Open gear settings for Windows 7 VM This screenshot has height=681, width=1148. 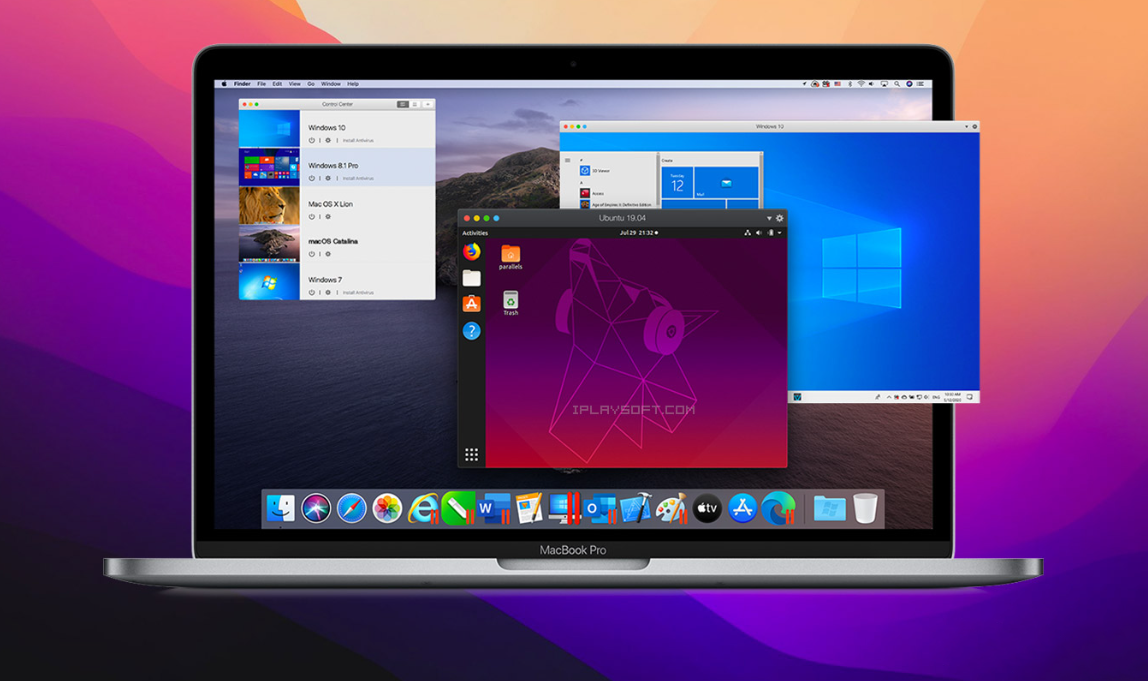tap(328, 292)
